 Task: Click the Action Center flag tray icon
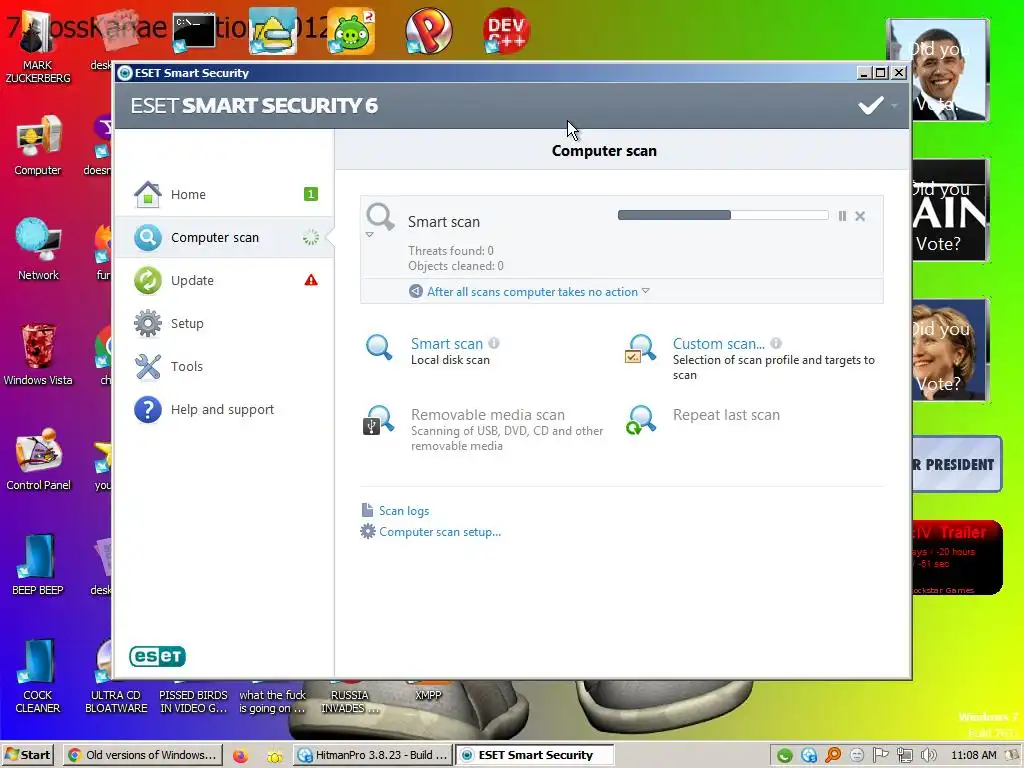(x=880, y=756)
